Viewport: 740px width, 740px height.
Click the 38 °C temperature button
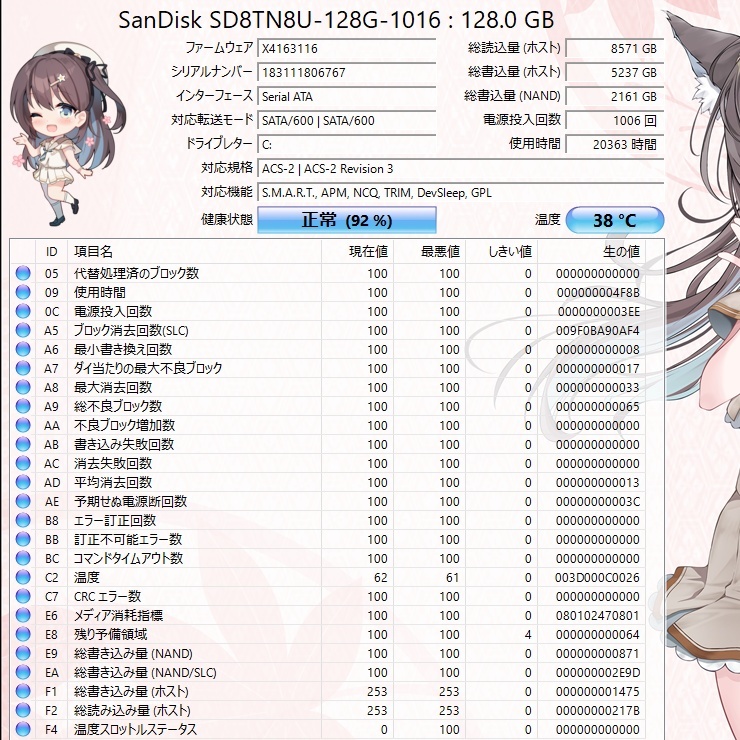pyautogui.click(x=614, y=220)
